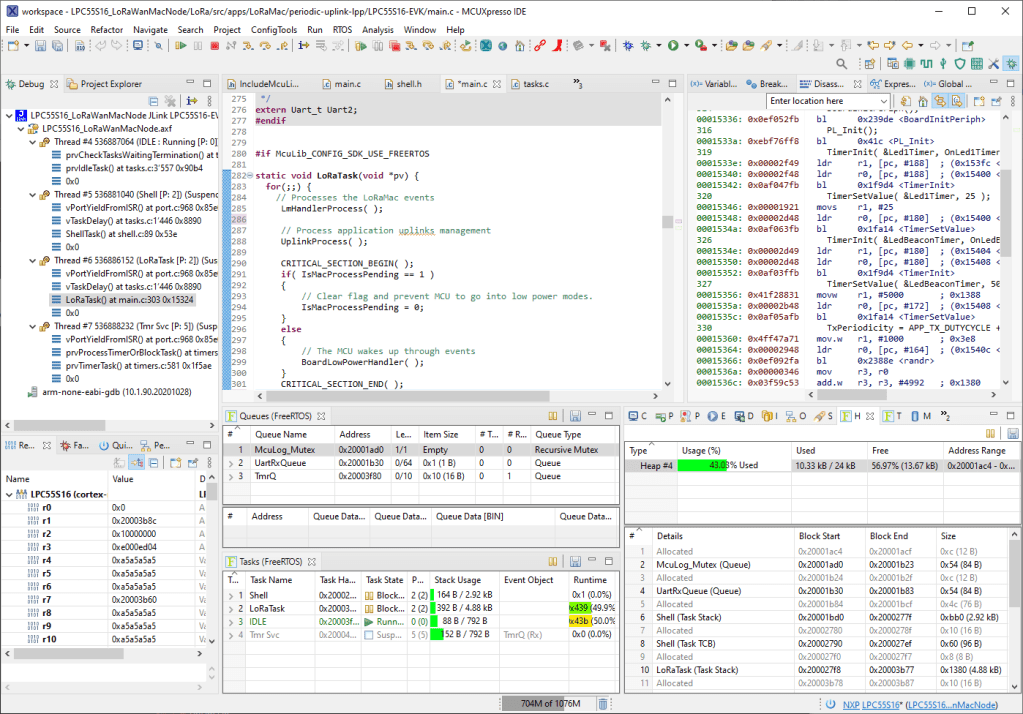Click the Suspend debug icon
Image resolution: width=1023 pixels, height=714 pixels.
click(x=198, y=46)
